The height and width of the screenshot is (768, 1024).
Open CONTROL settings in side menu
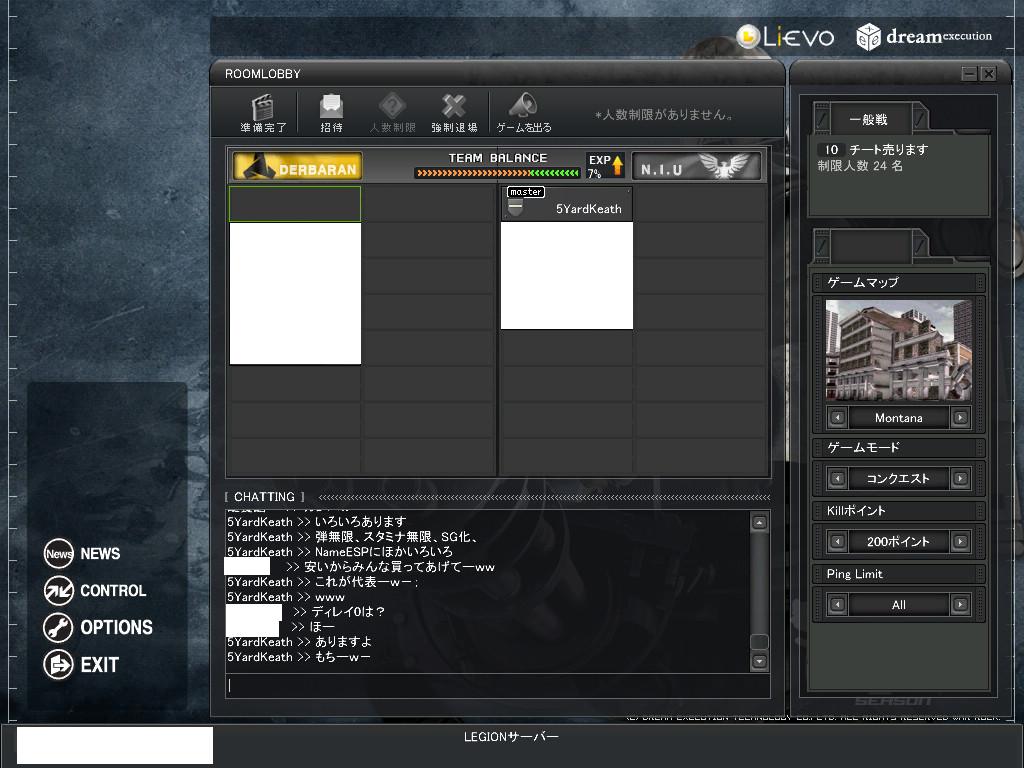(x=59, y=591)
